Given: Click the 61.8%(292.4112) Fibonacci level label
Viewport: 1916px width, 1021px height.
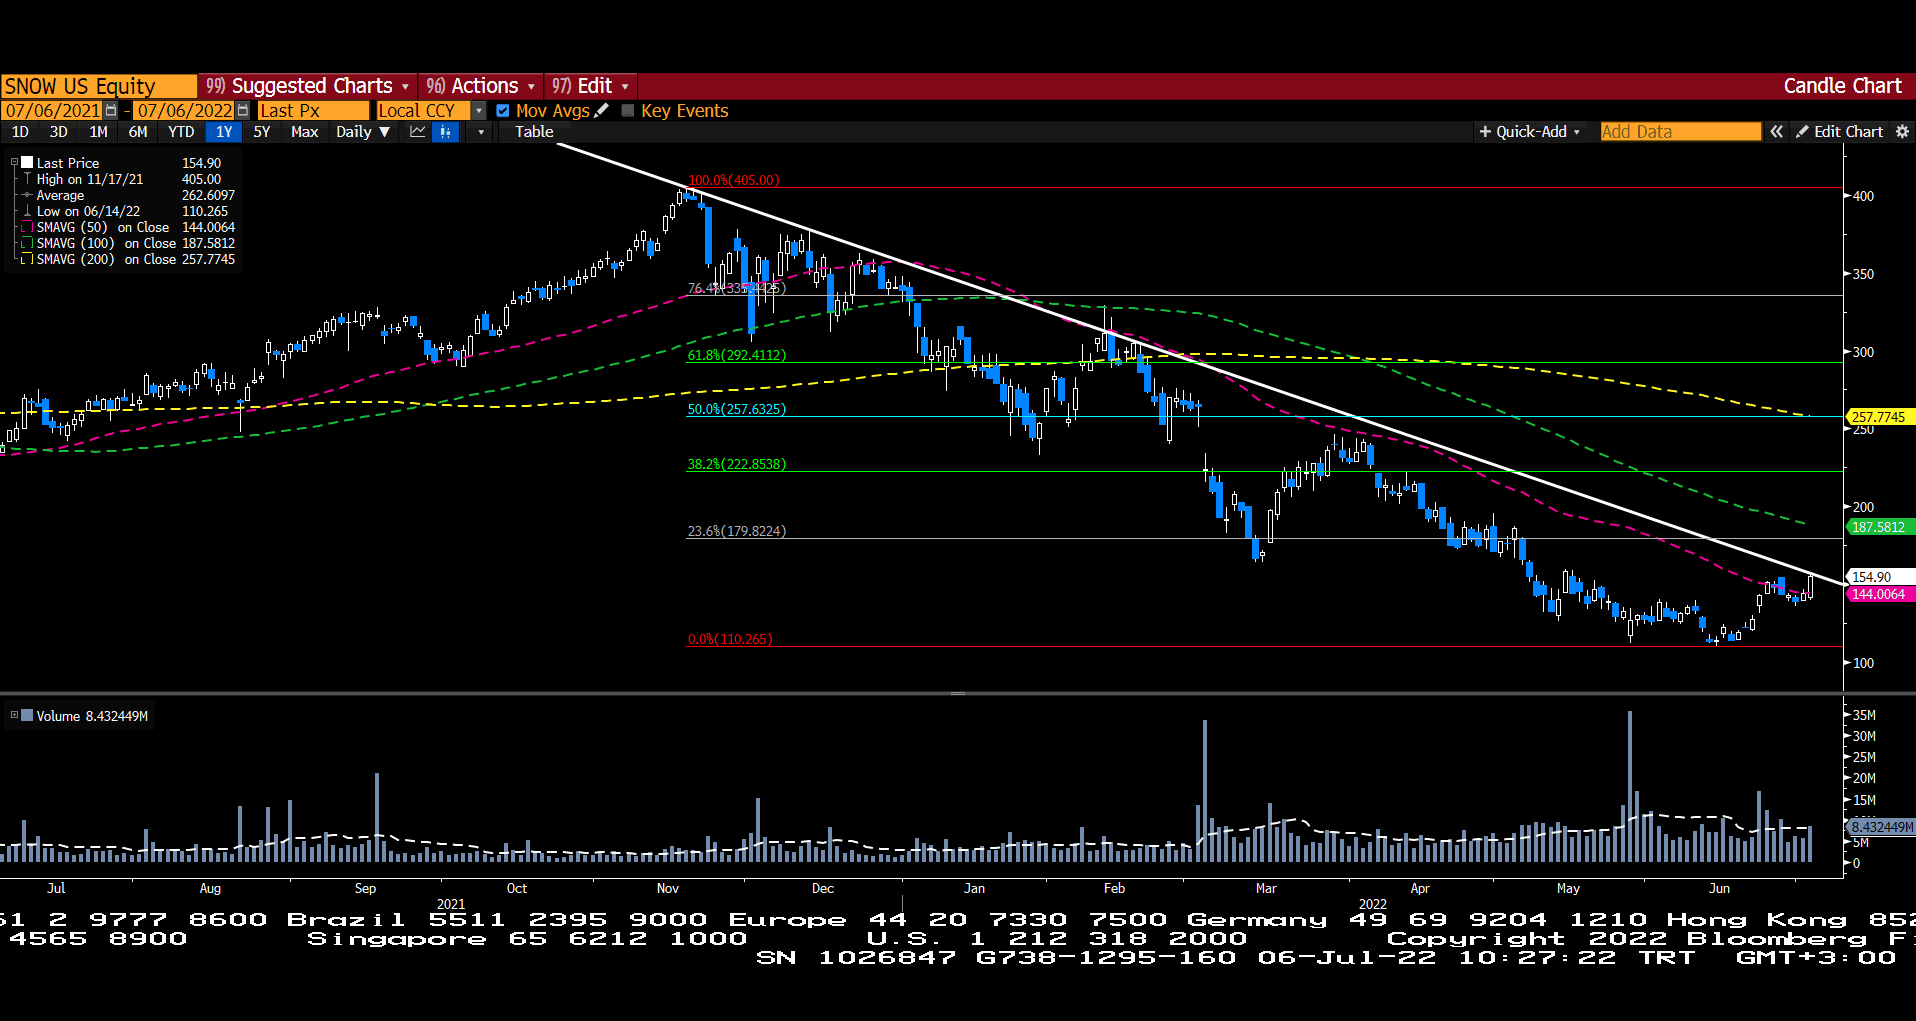Looking at the screenshot, I should pos(737,355).
